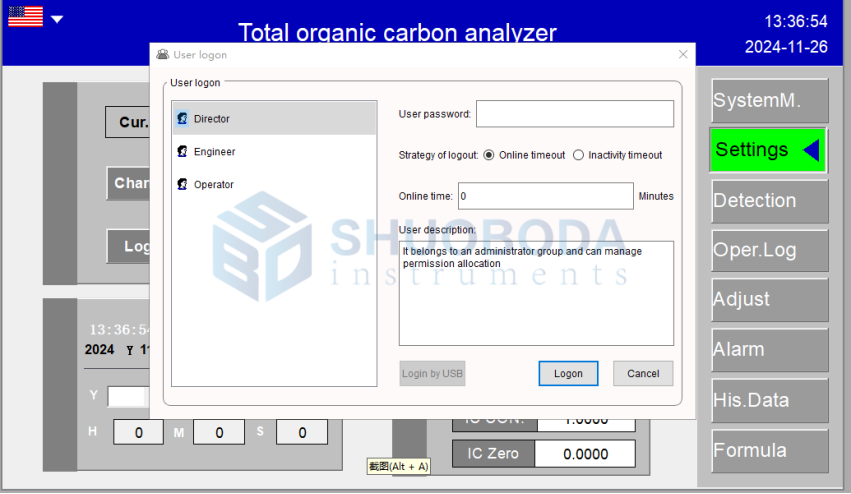Click the IC Zero label button
The height and width of the screenshot is (494, 851).
tap(493, 453)
